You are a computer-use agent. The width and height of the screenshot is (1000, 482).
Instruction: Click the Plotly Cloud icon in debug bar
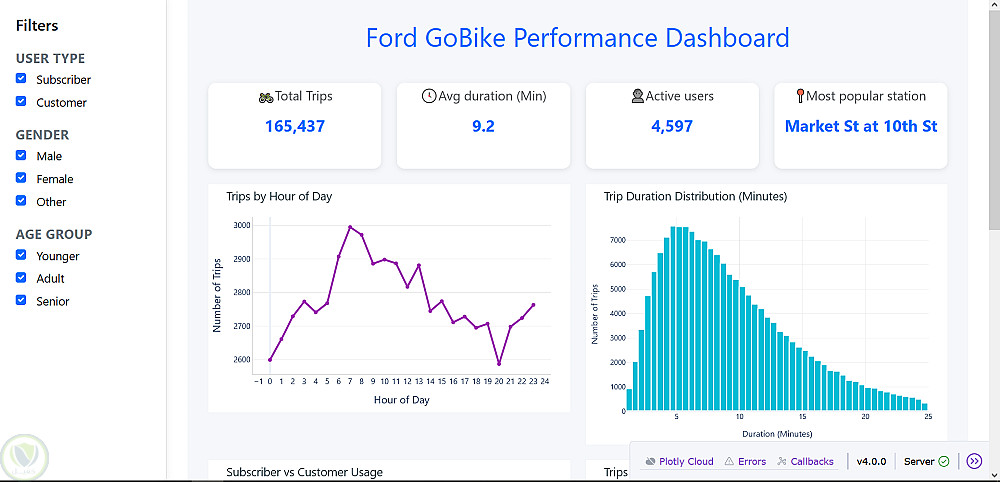pyautogui.click(x=651, y=462)
